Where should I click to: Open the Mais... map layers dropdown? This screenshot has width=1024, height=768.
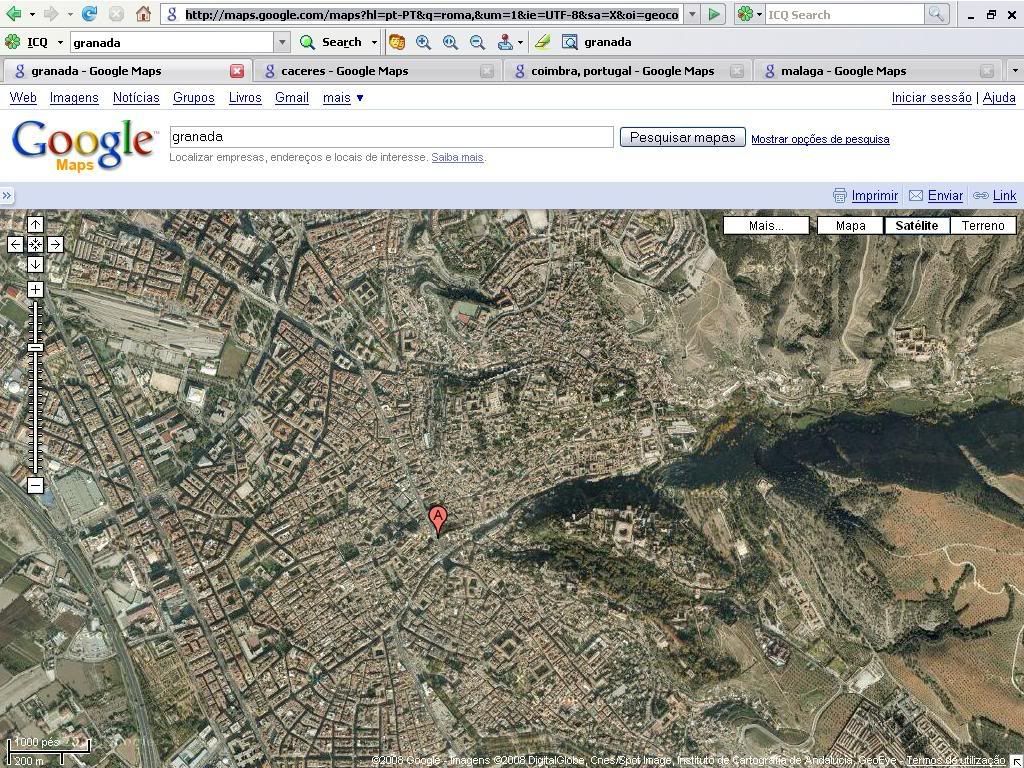766,226
